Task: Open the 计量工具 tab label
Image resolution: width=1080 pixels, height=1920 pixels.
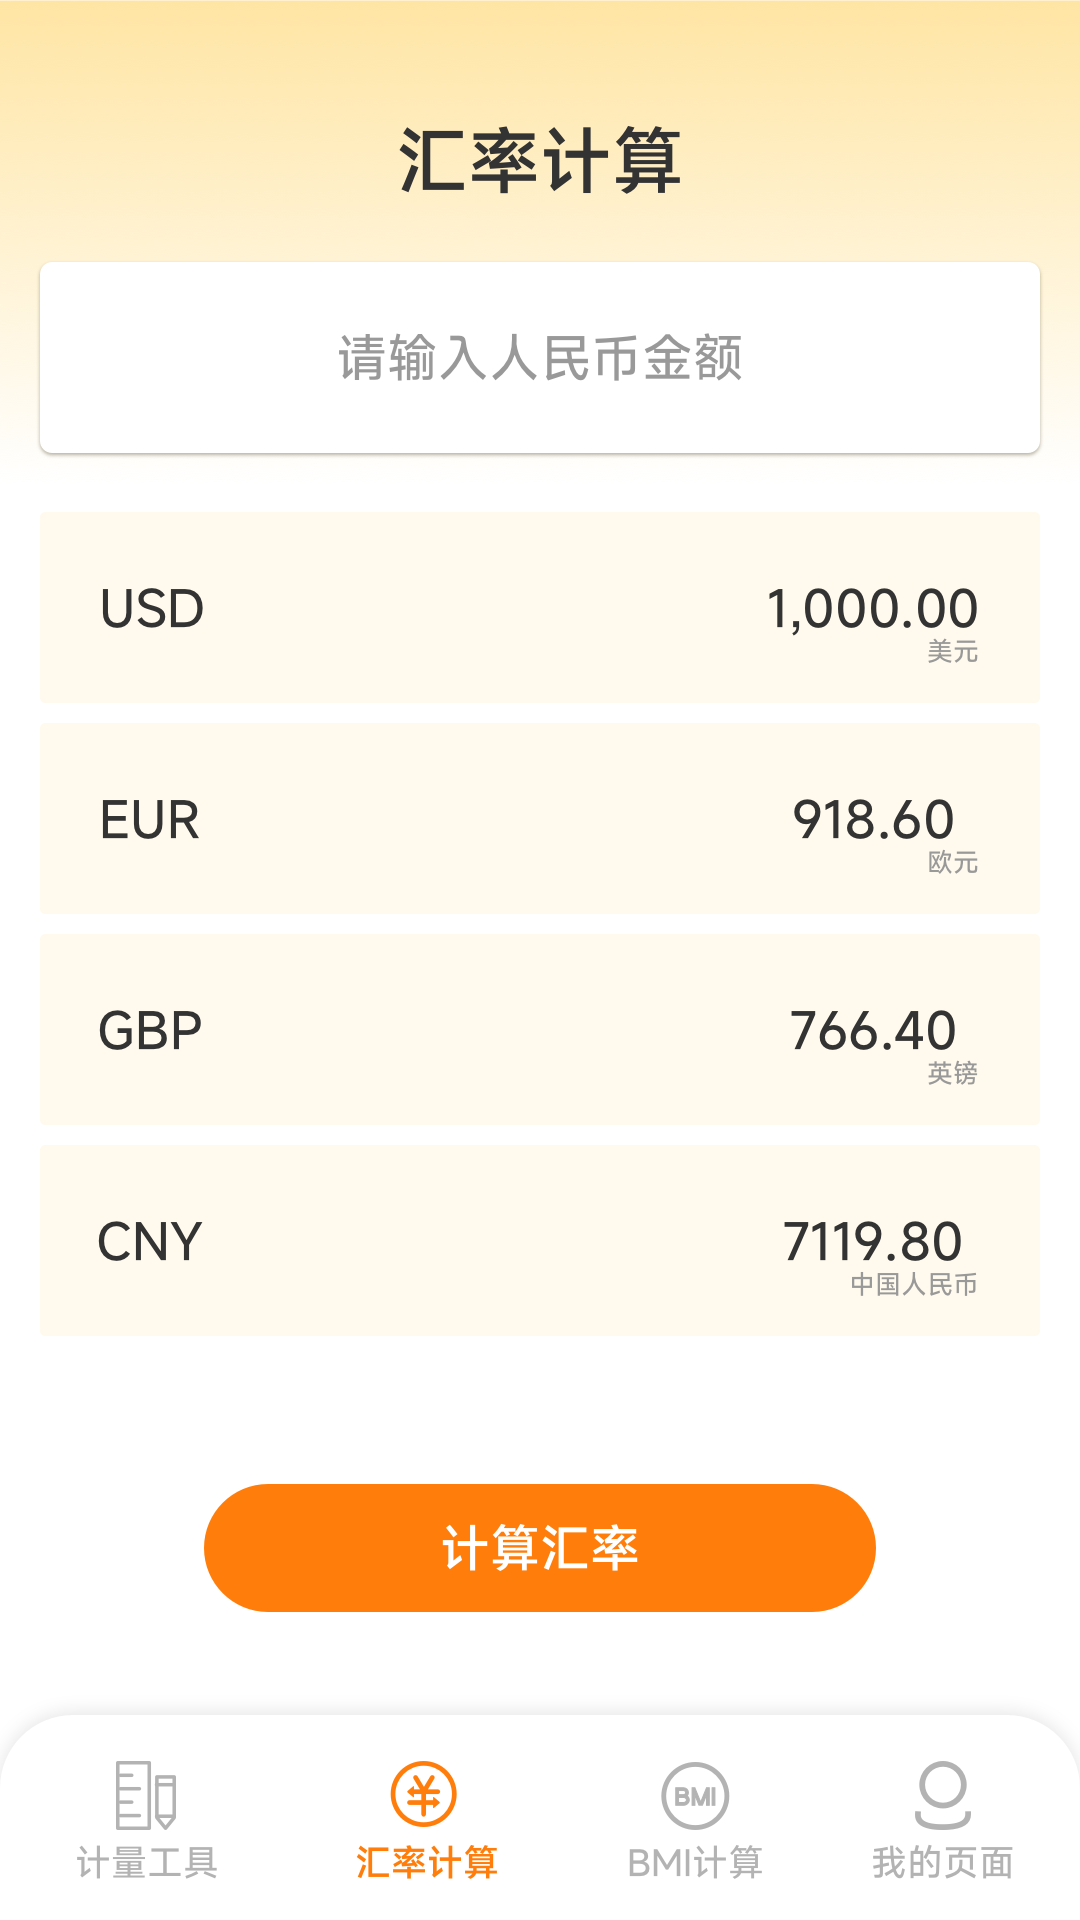Action: pos(147,1863)
